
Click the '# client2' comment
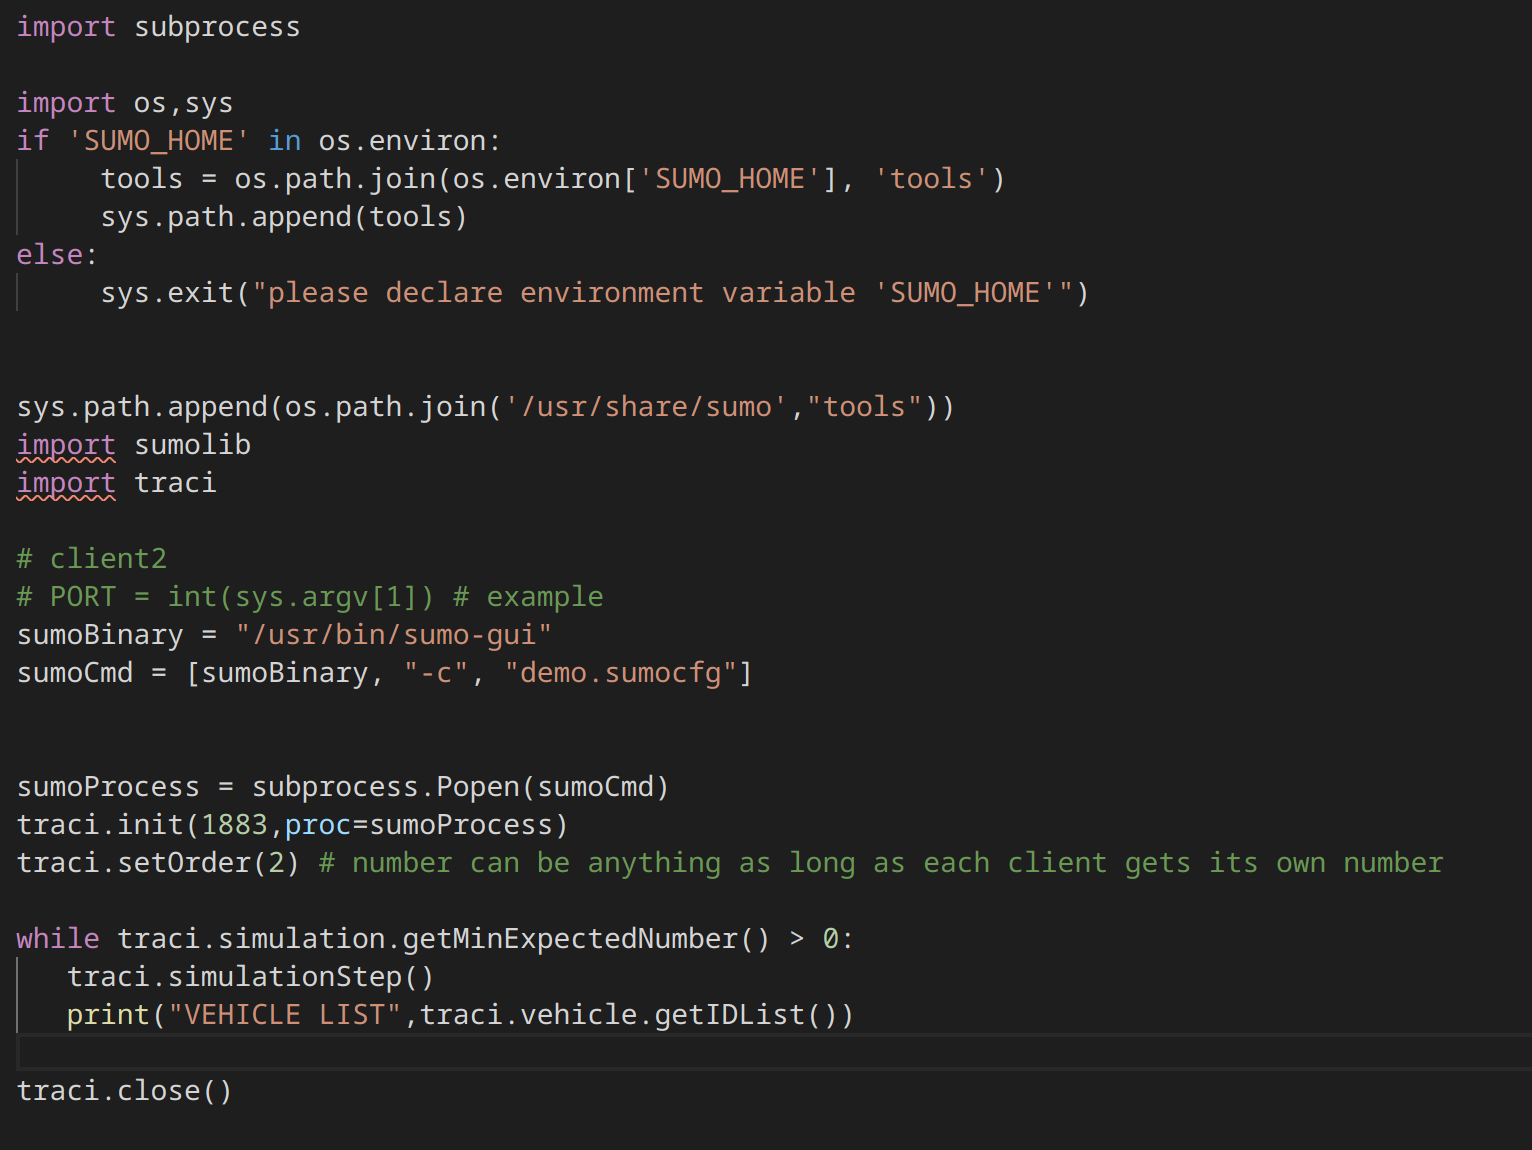[x=92, y=559]
